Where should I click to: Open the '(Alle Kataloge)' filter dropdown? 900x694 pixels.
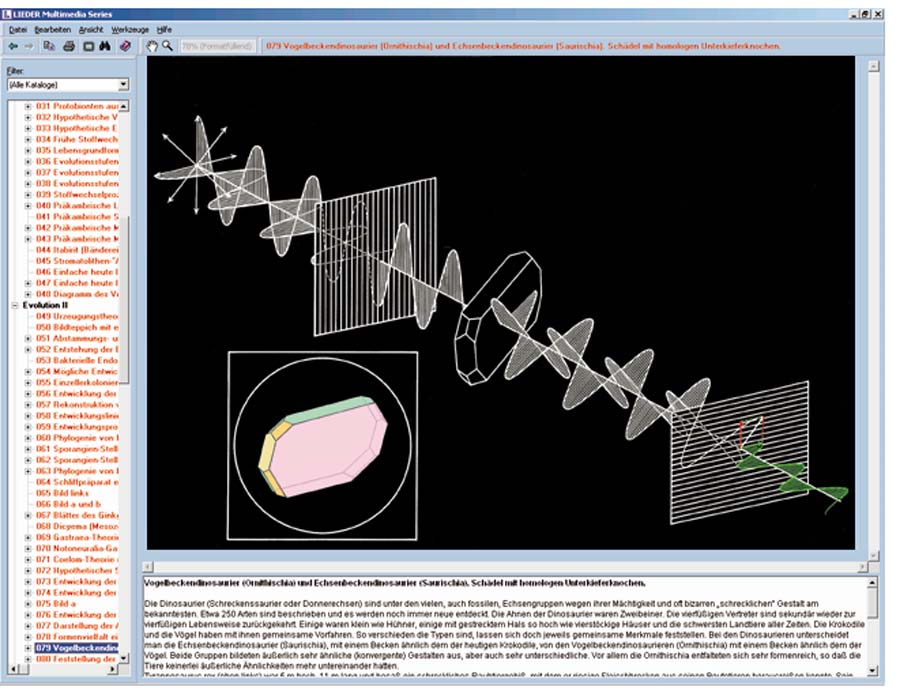122,86
